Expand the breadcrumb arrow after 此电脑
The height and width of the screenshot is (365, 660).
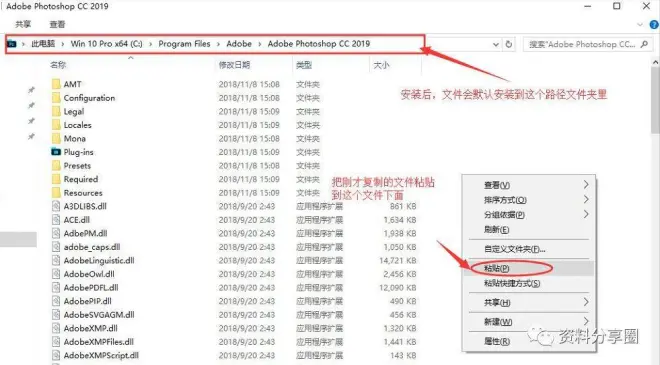(x=63, y=44)
